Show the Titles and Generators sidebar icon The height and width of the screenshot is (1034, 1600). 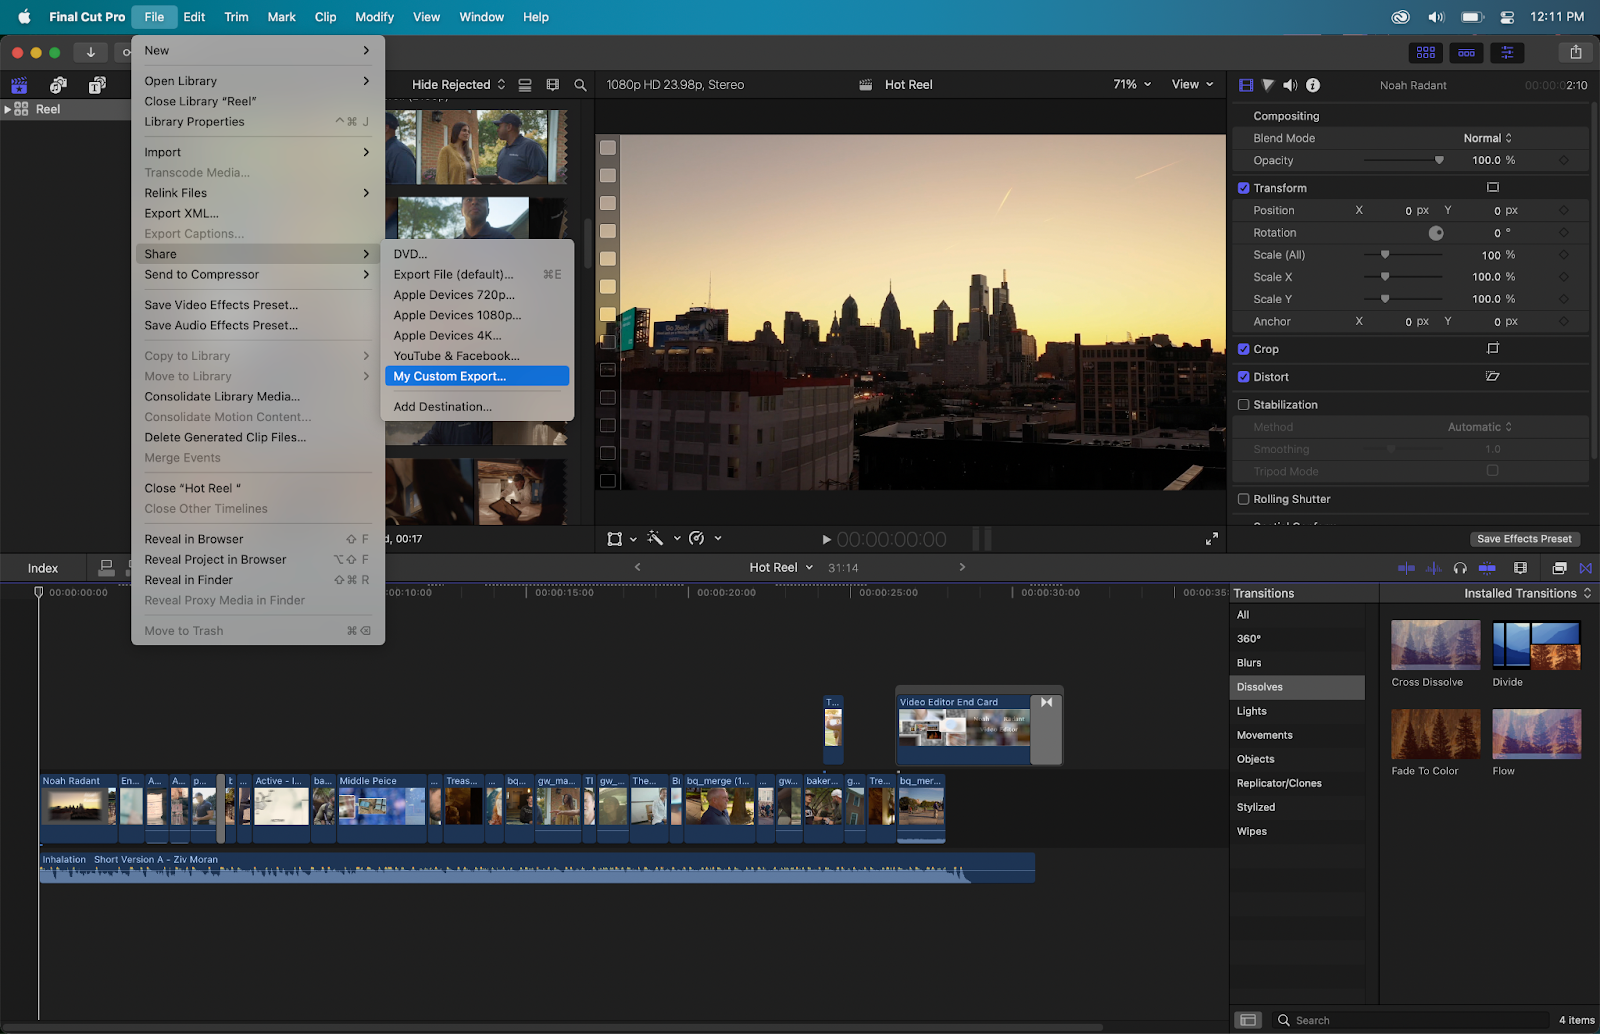[97, 85]
